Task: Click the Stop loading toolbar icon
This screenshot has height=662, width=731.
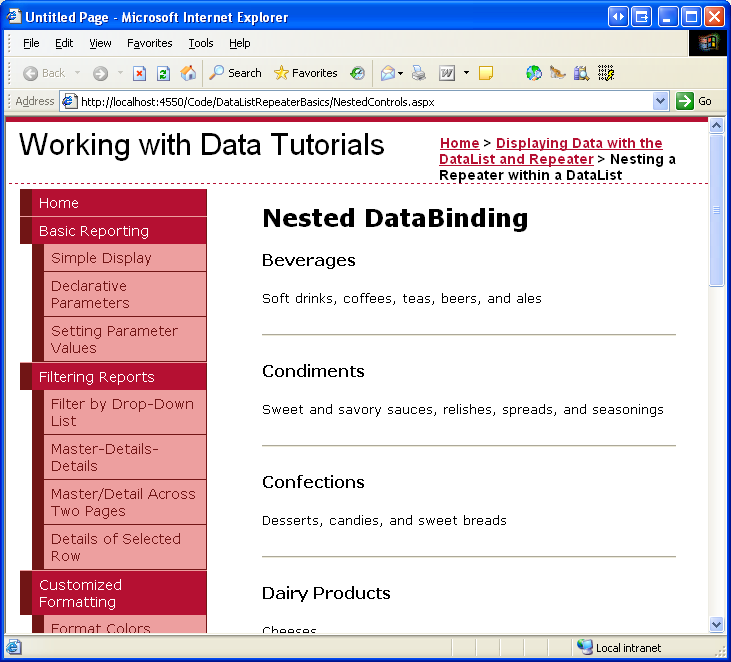Action: [140, 73]
